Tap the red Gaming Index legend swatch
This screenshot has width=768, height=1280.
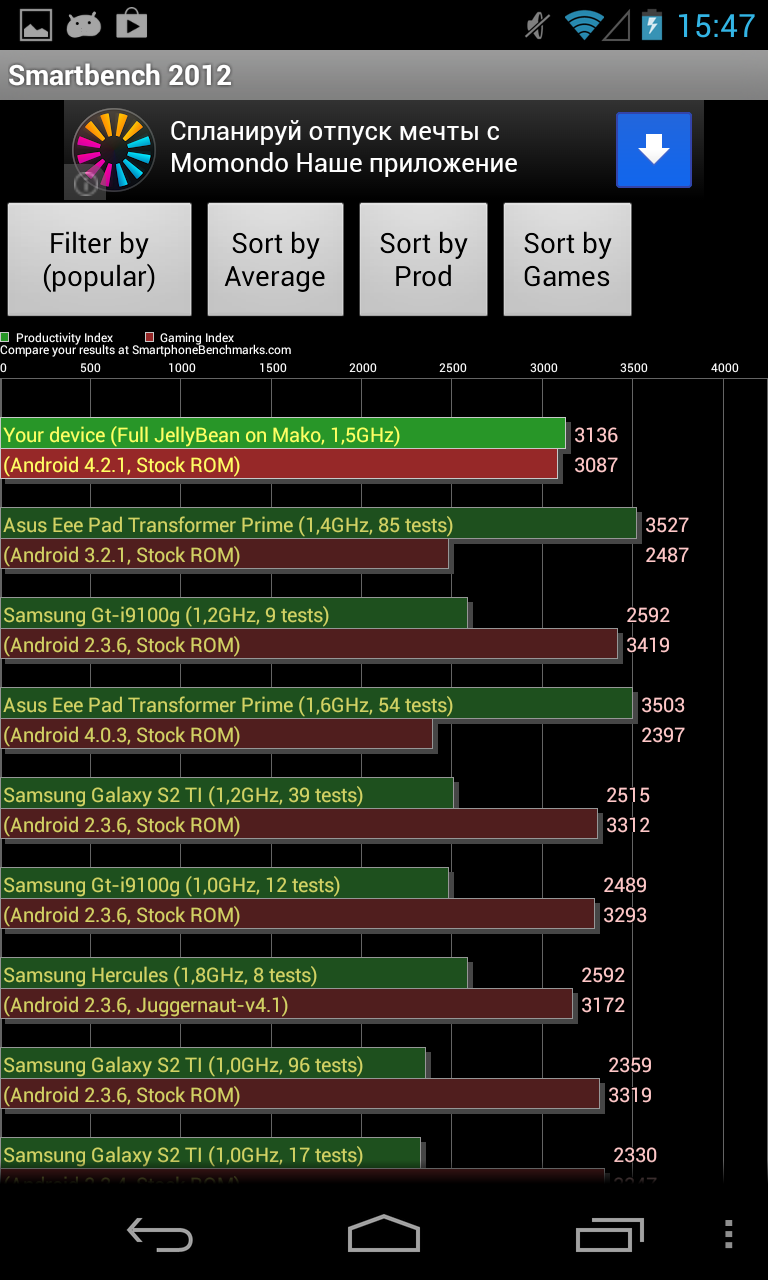pos(150,338)
